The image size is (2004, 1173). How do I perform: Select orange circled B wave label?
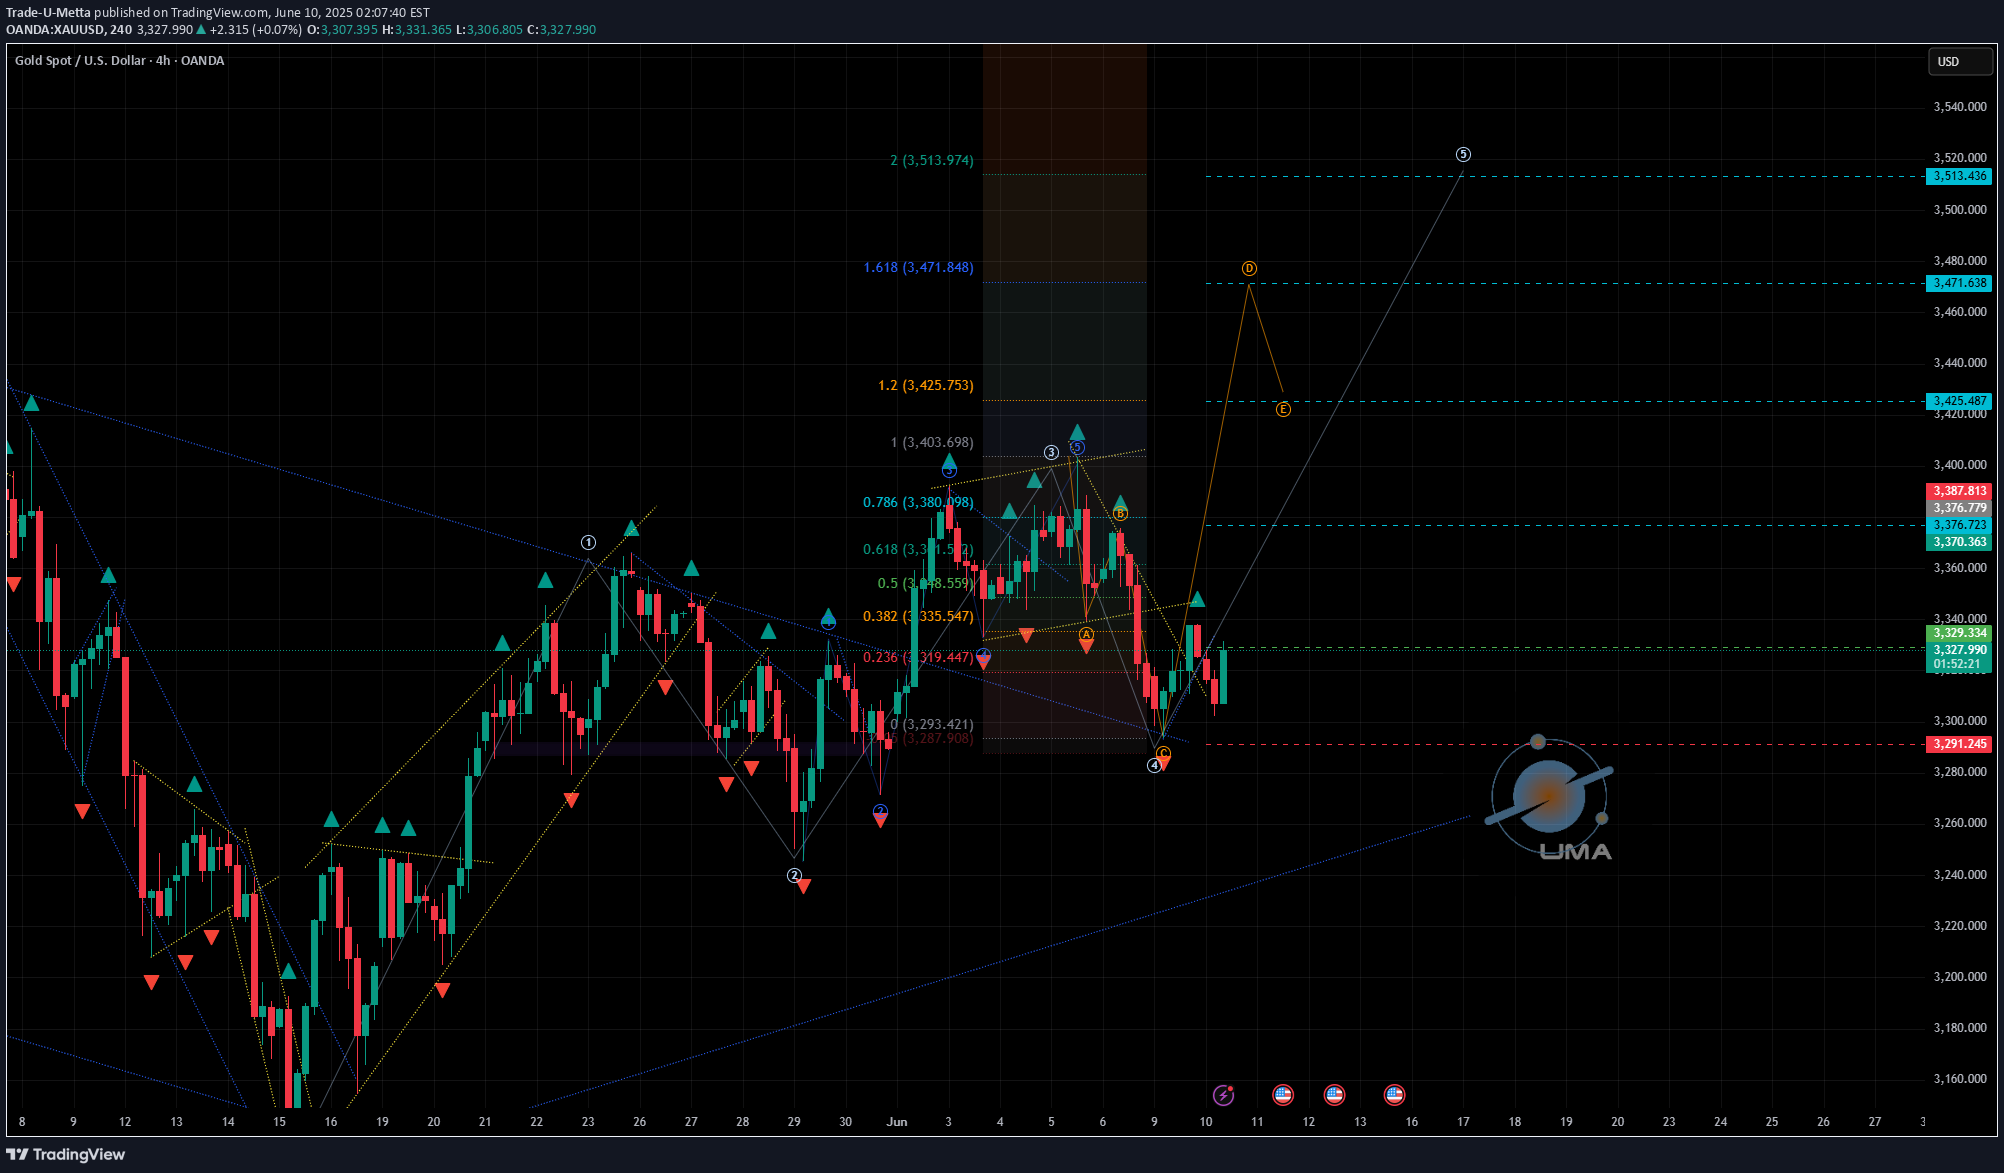(x=1120, y=514)
